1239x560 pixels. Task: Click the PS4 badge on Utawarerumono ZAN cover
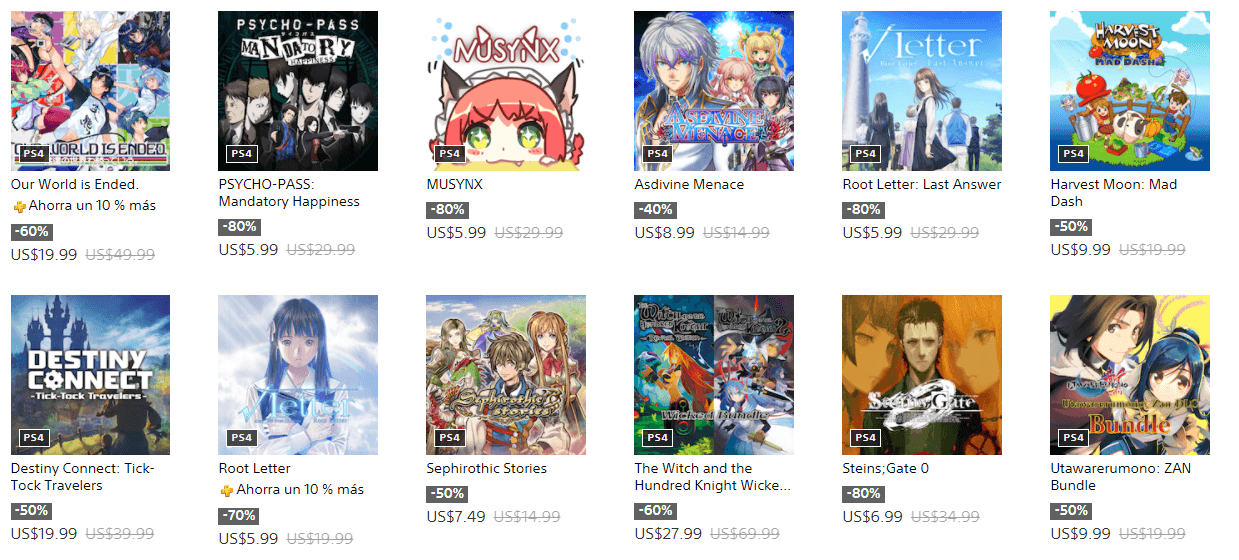point(1073,438)
